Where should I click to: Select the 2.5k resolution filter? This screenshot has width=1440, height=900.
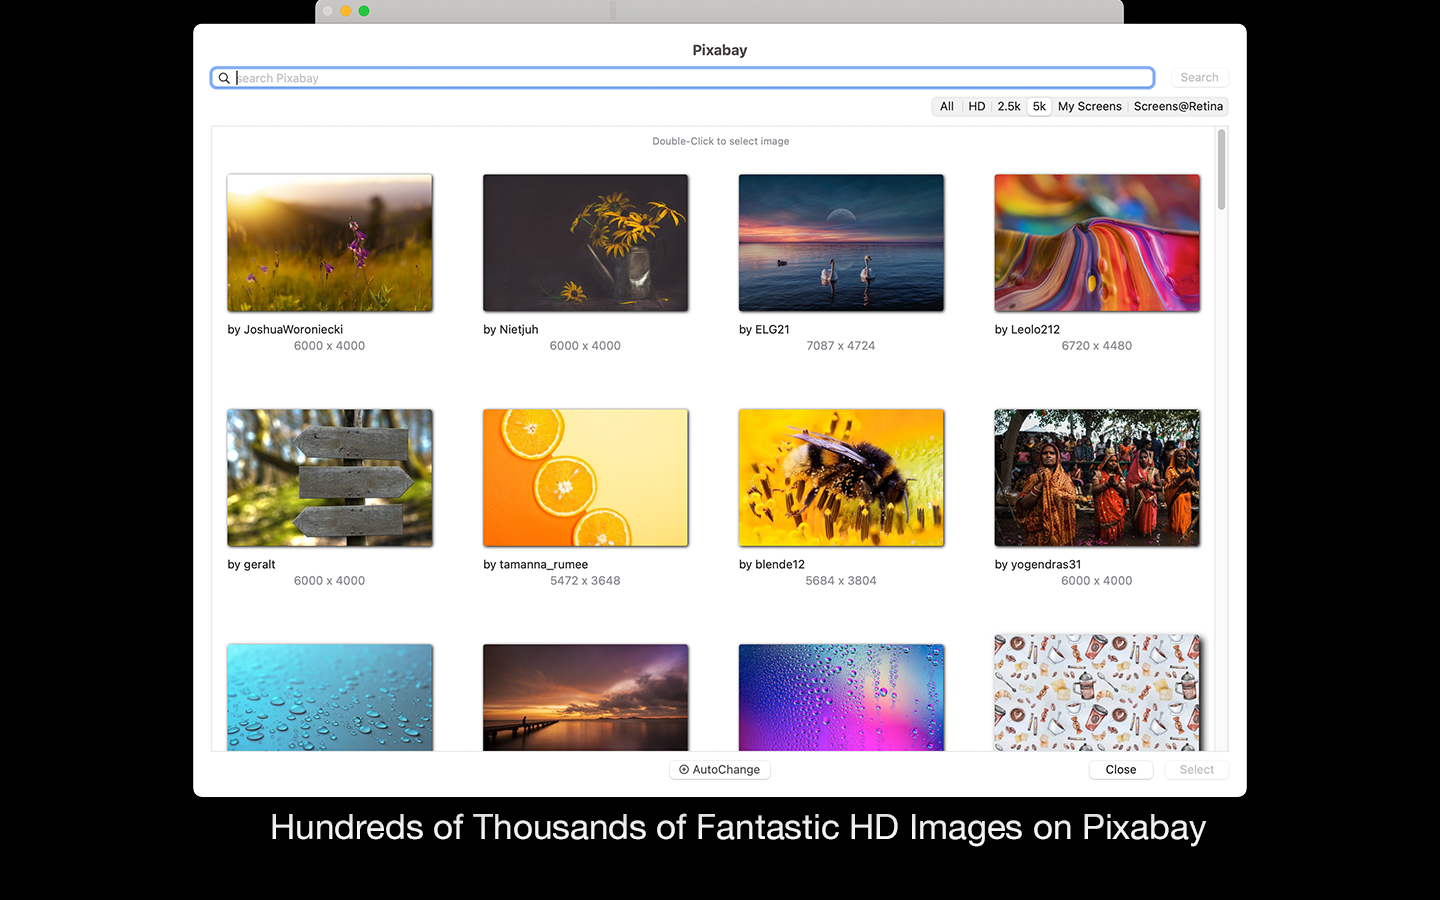1009,107
